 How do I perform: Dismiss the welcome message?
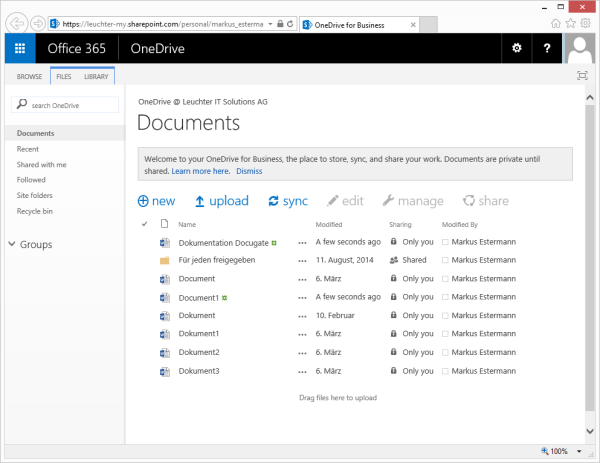pyautogui.click(x=249, y=171)
